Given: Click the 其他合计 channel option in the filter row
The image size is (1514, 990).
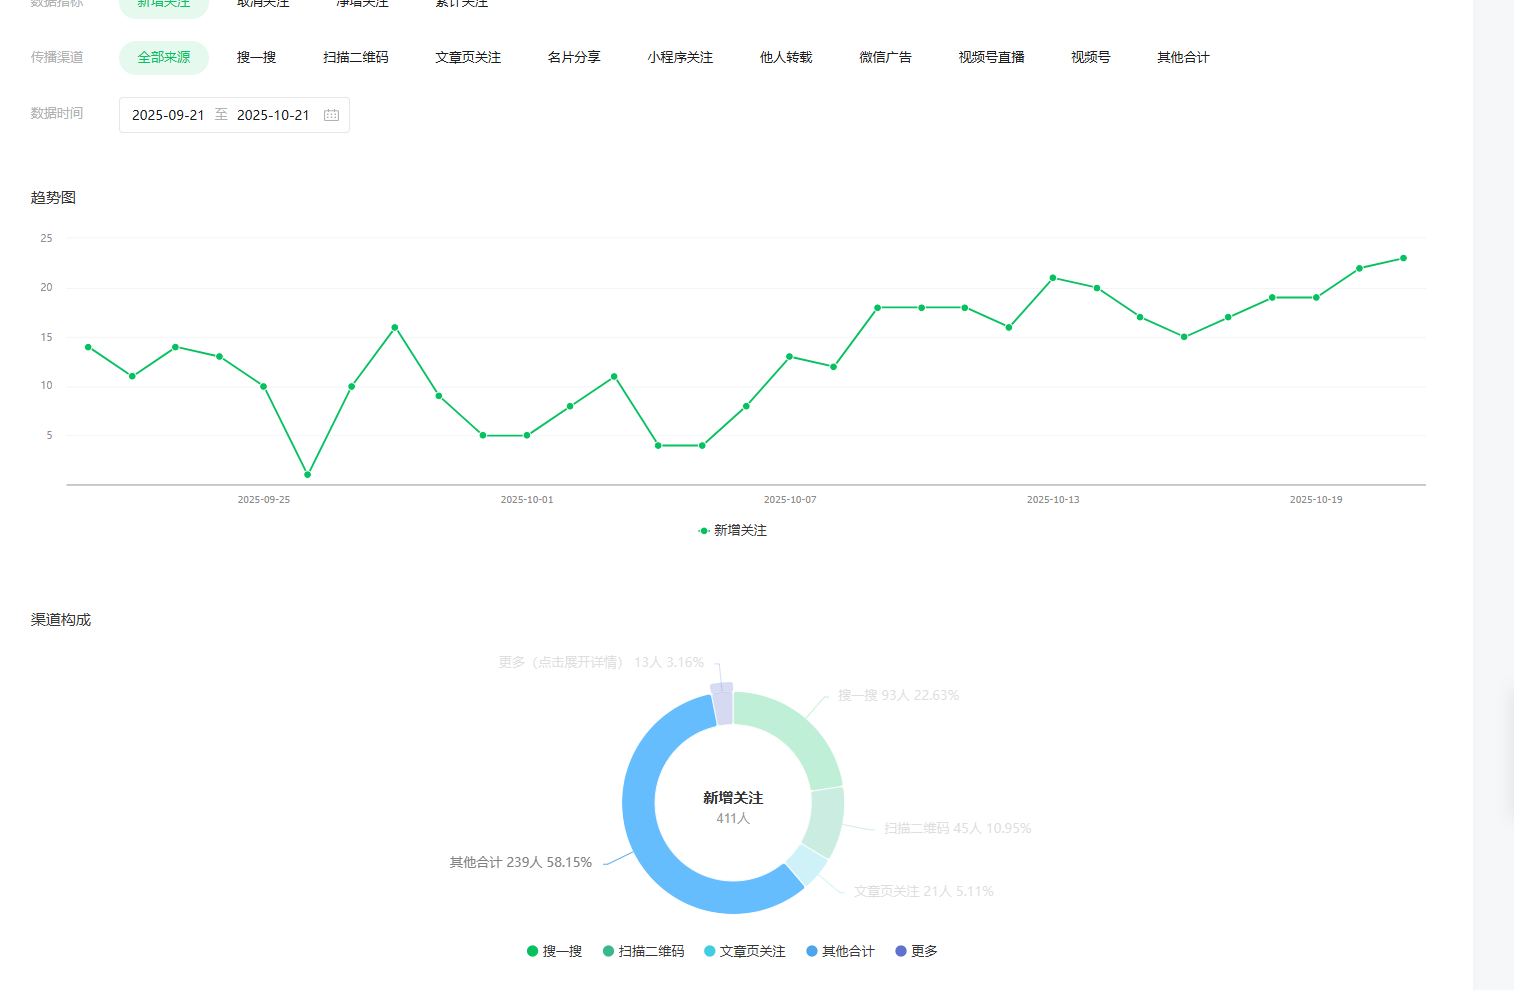Looking at the screenshot, I should coord(1183,58).
